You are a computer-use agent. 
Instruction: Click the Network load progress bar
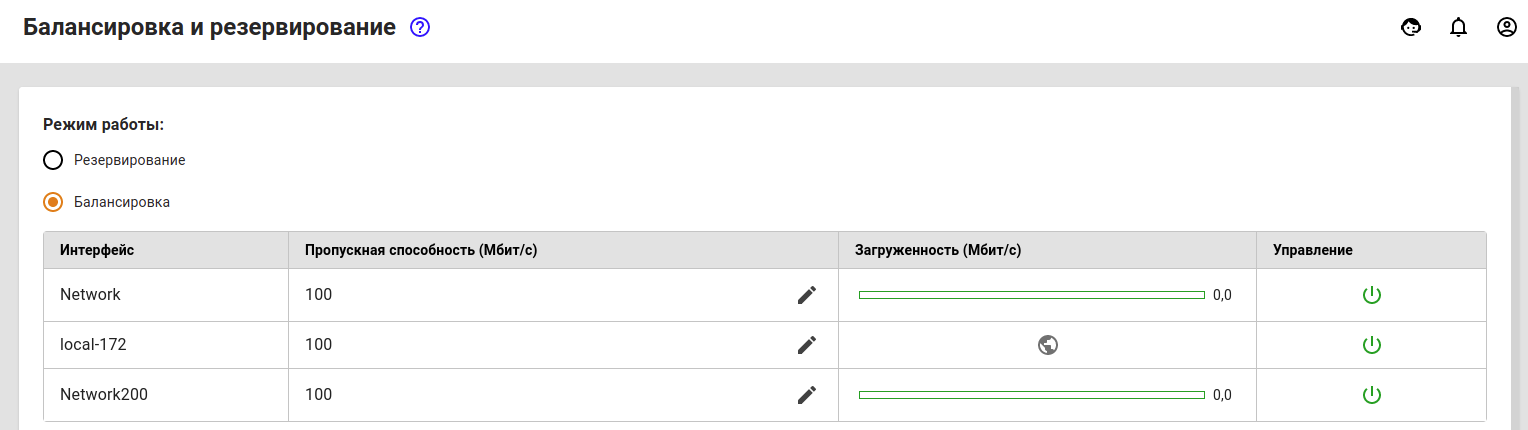coord(1032,295)
